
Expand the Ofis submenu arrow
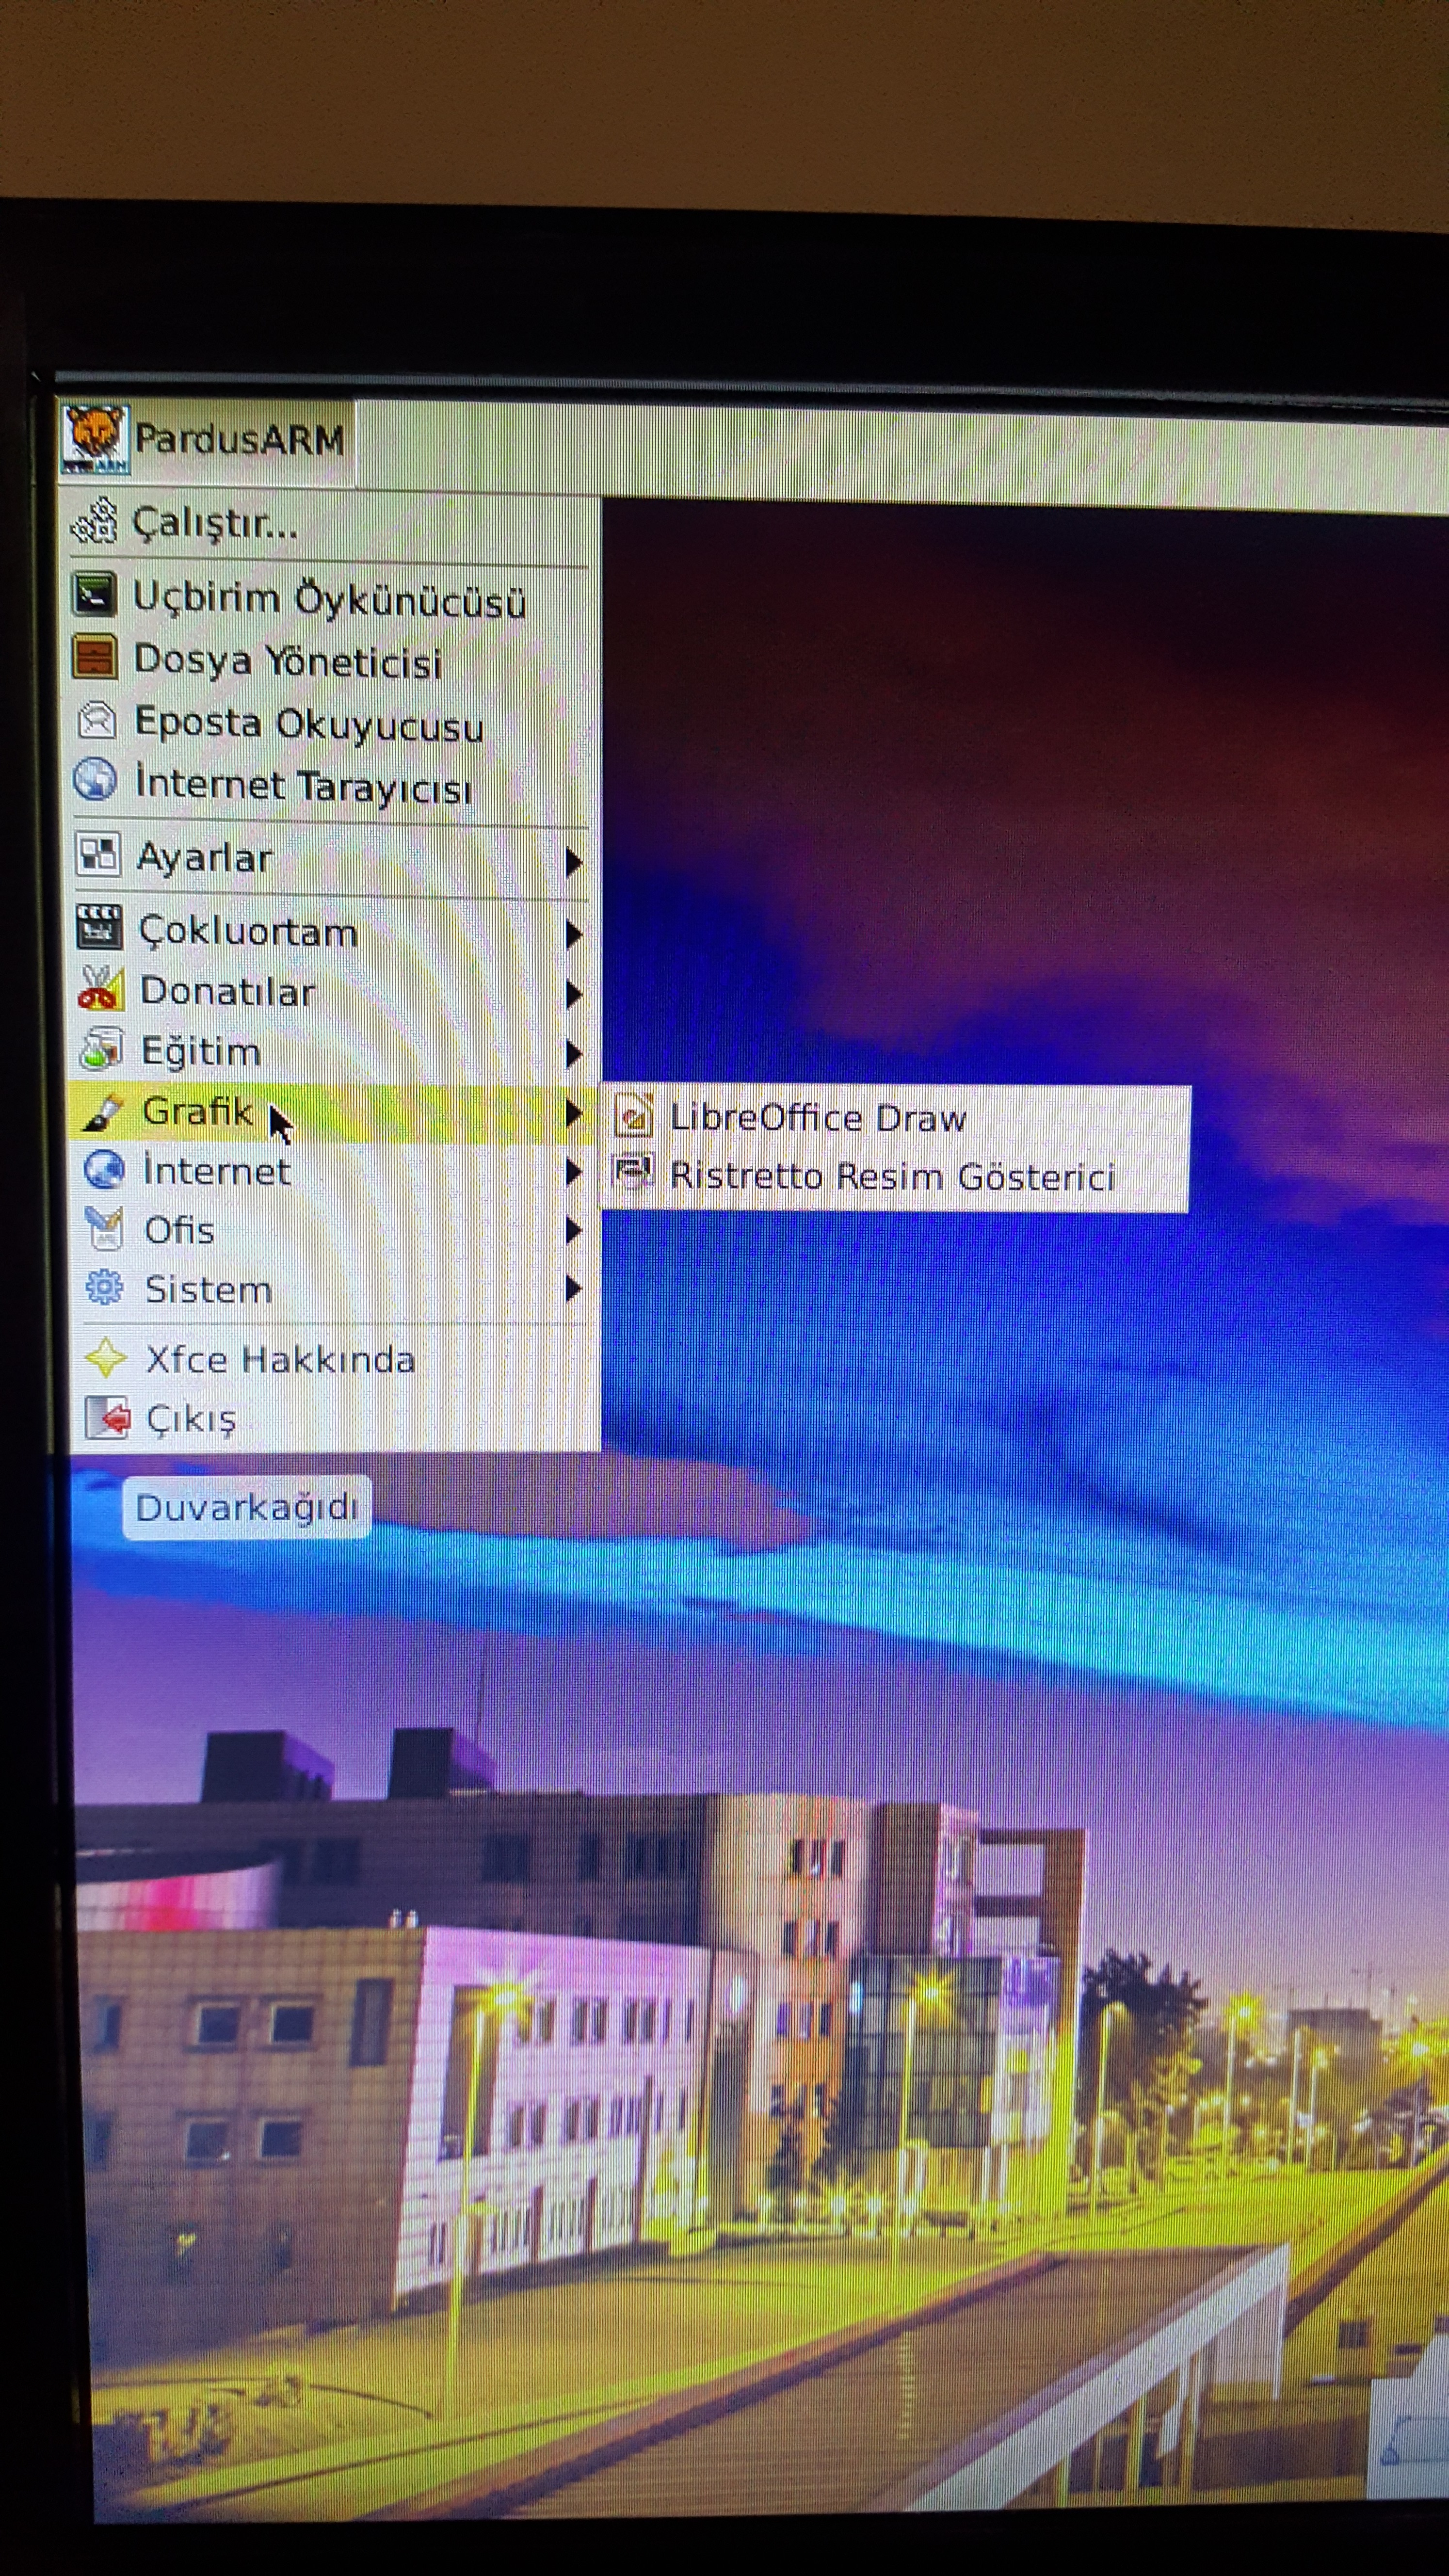click(573, 1230)
